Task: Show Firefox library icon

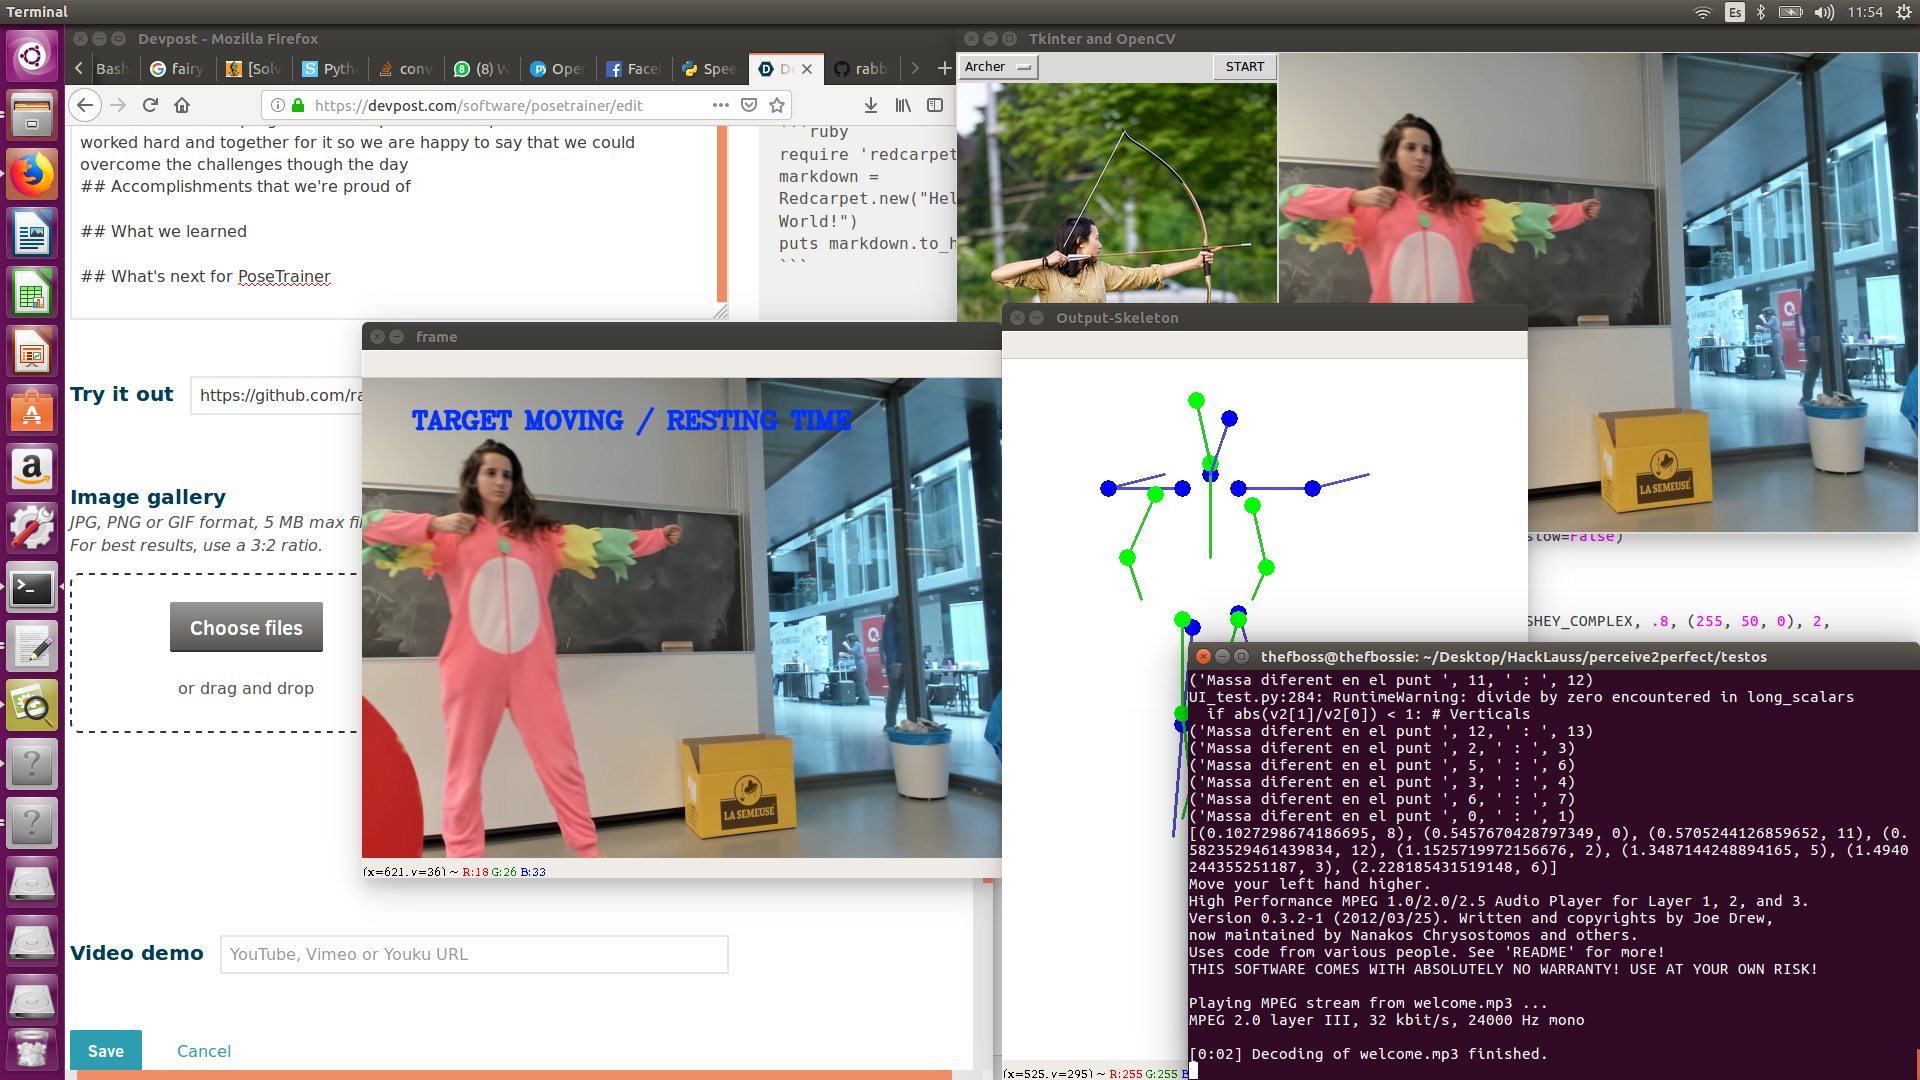Action: pos(903,105)
